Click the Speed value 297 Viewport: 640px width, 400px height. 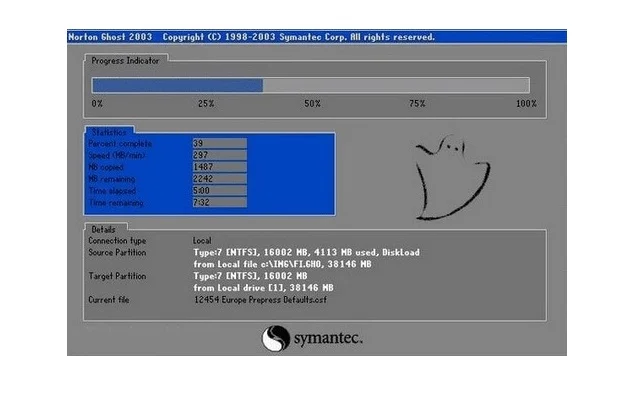[x=220, y=155]
